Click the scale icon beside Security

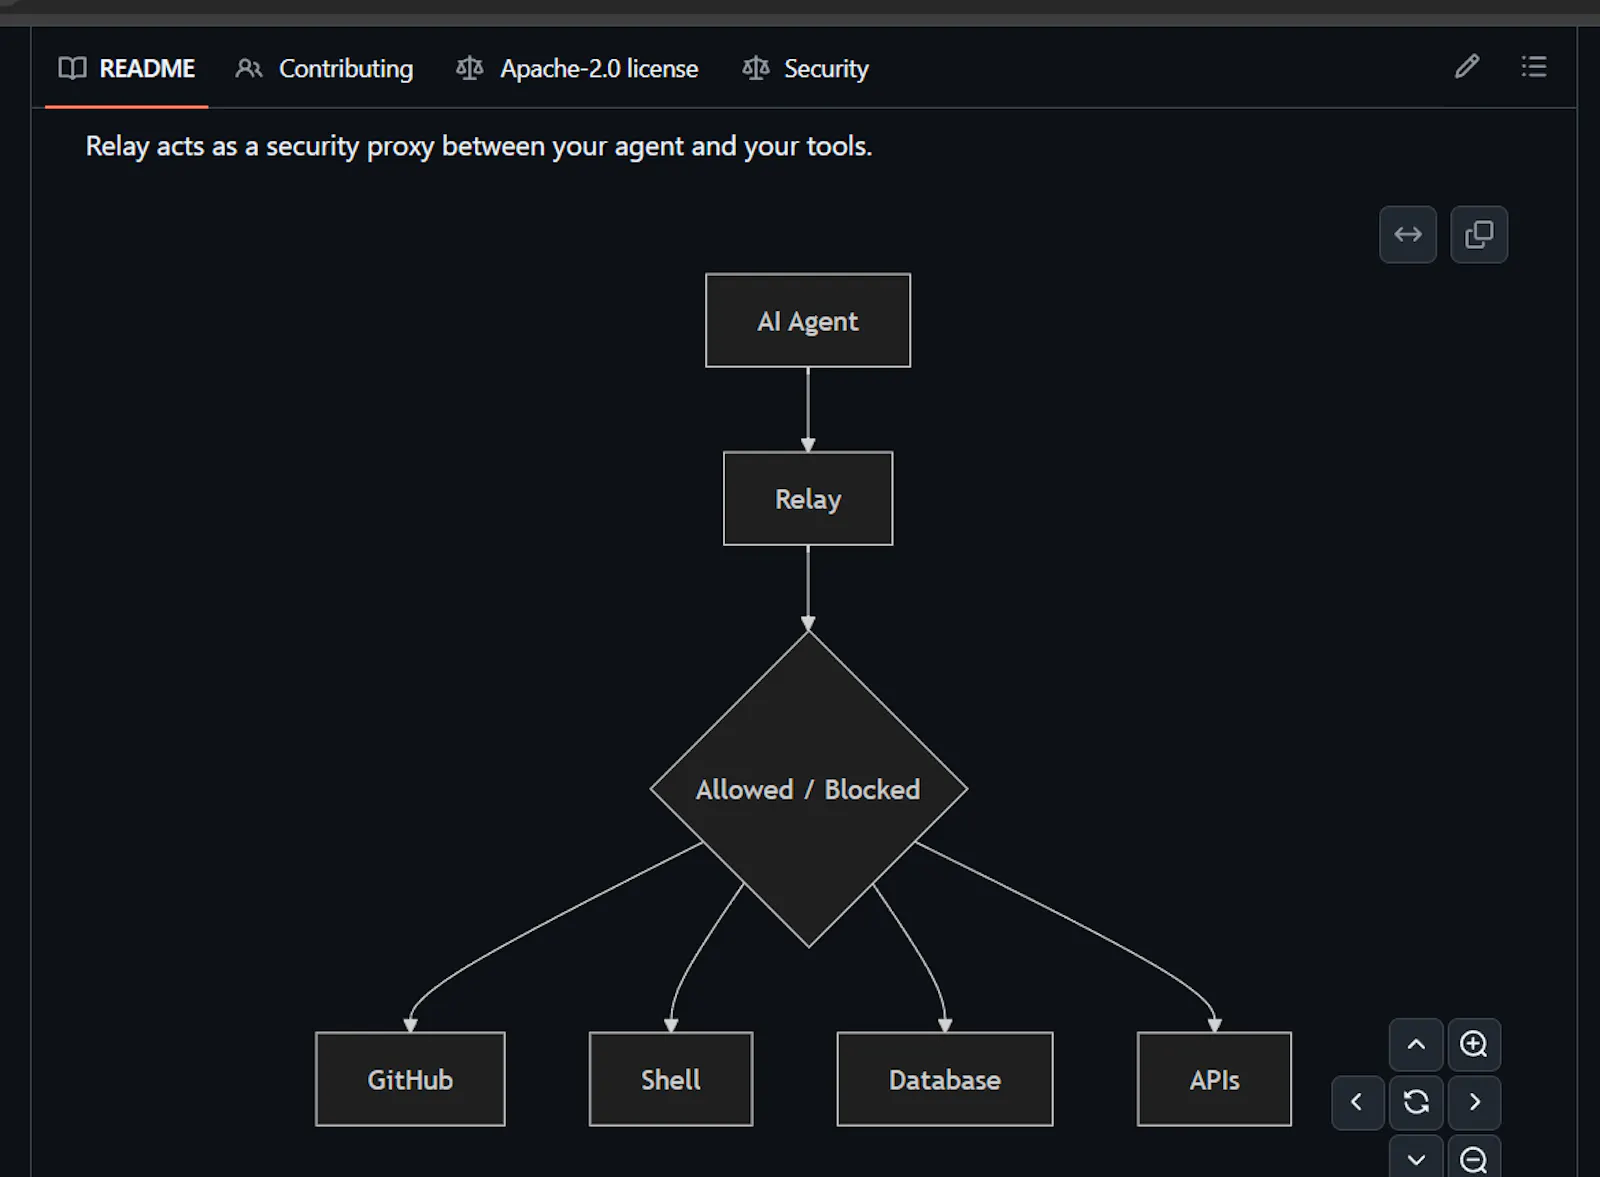pyautogui.click(x=756, y=68)
